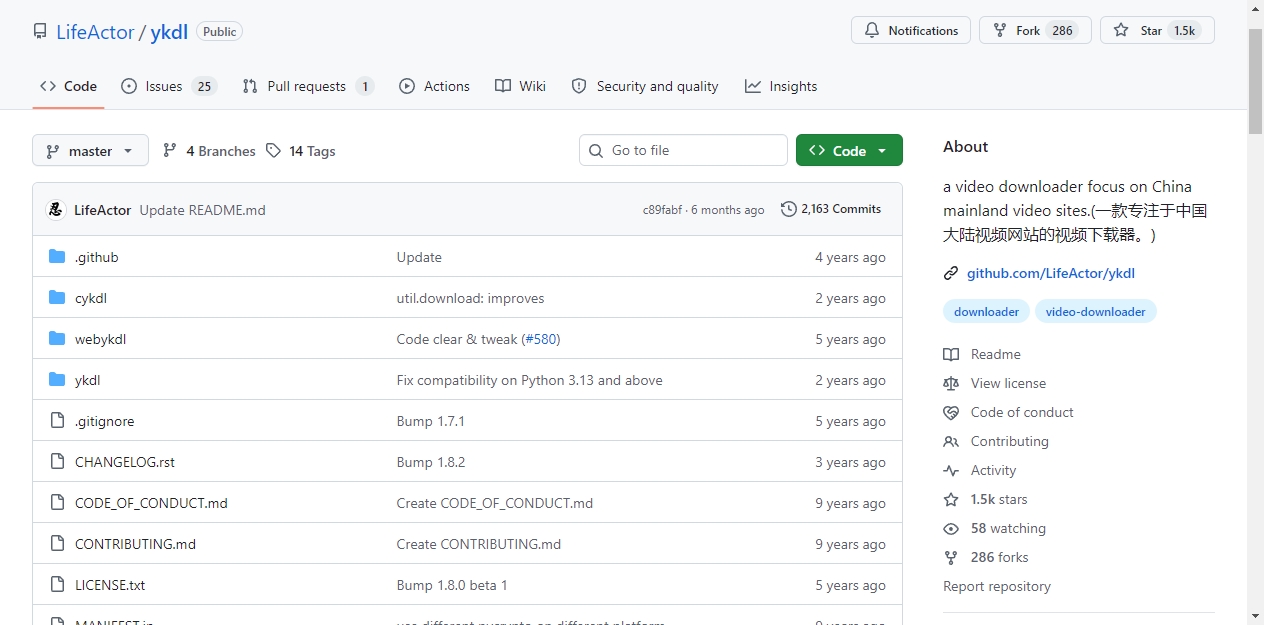Open the Readme link in About
The image size is (1264, 625).
982,354
